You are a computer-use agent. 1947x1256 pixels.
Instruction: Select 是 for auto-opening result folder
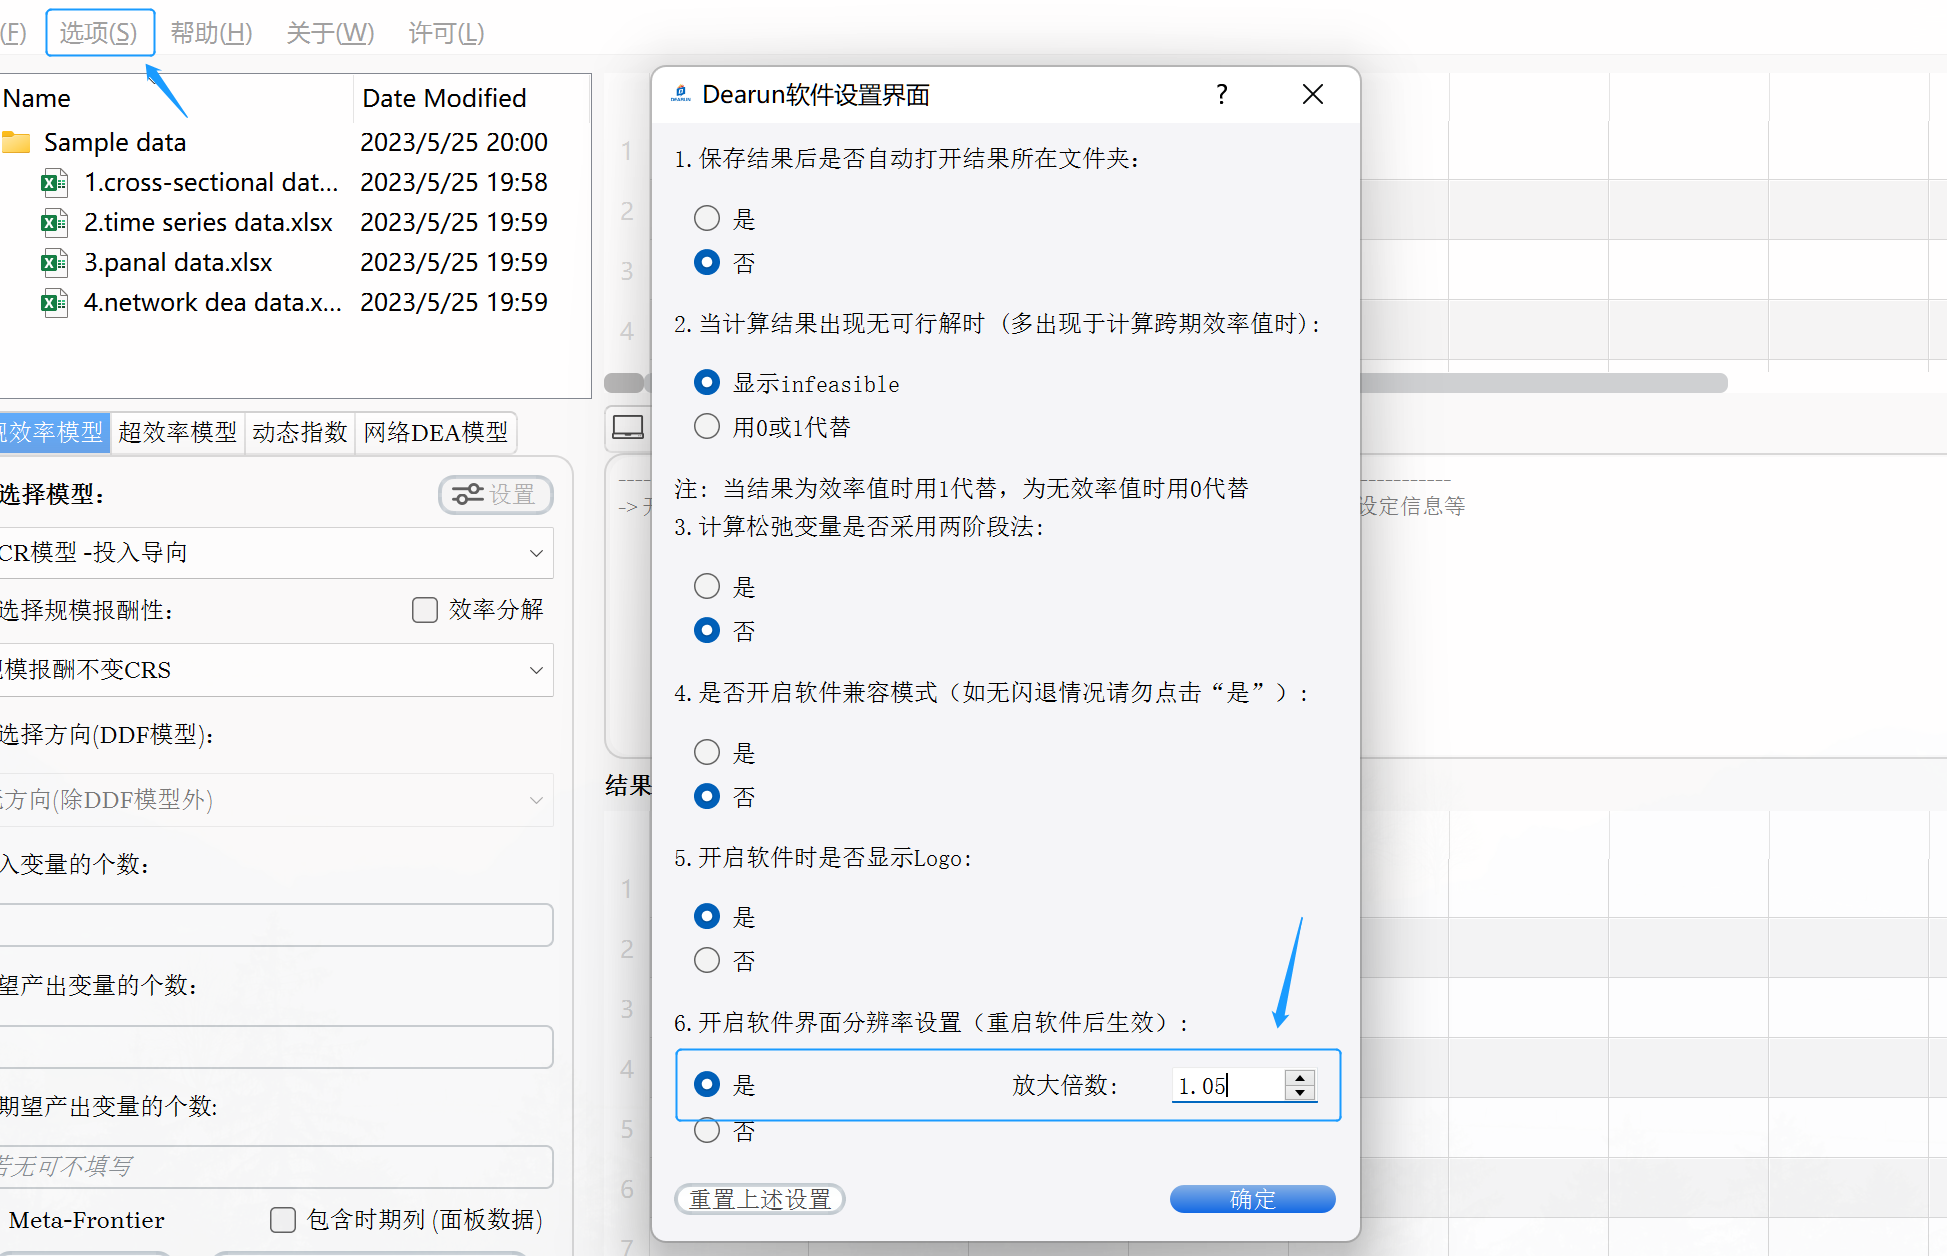[x=707, y=218]
